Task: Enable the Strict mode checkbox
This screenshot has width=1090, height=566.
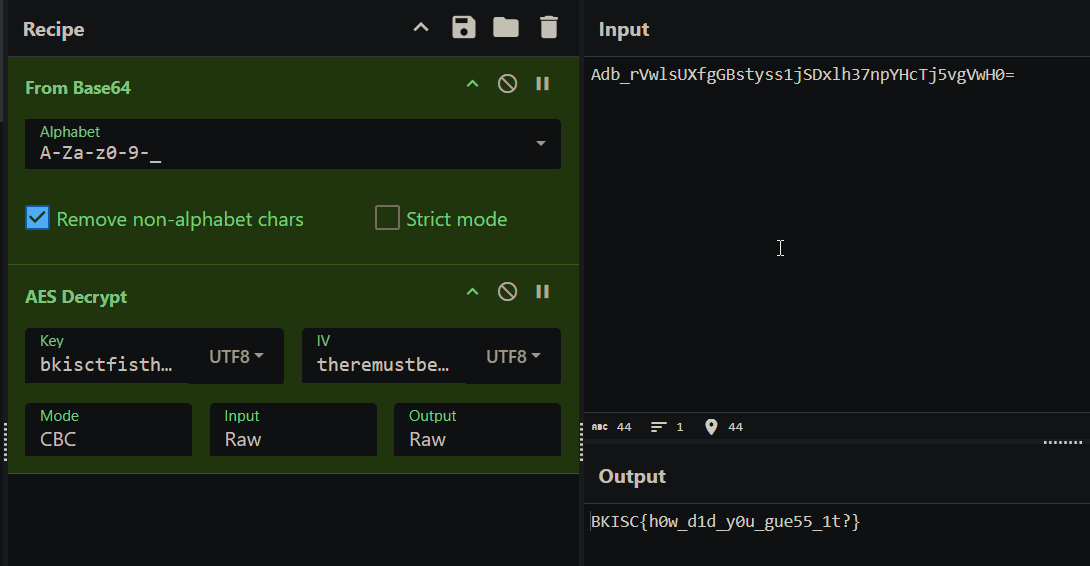Action: coord(387,218)
